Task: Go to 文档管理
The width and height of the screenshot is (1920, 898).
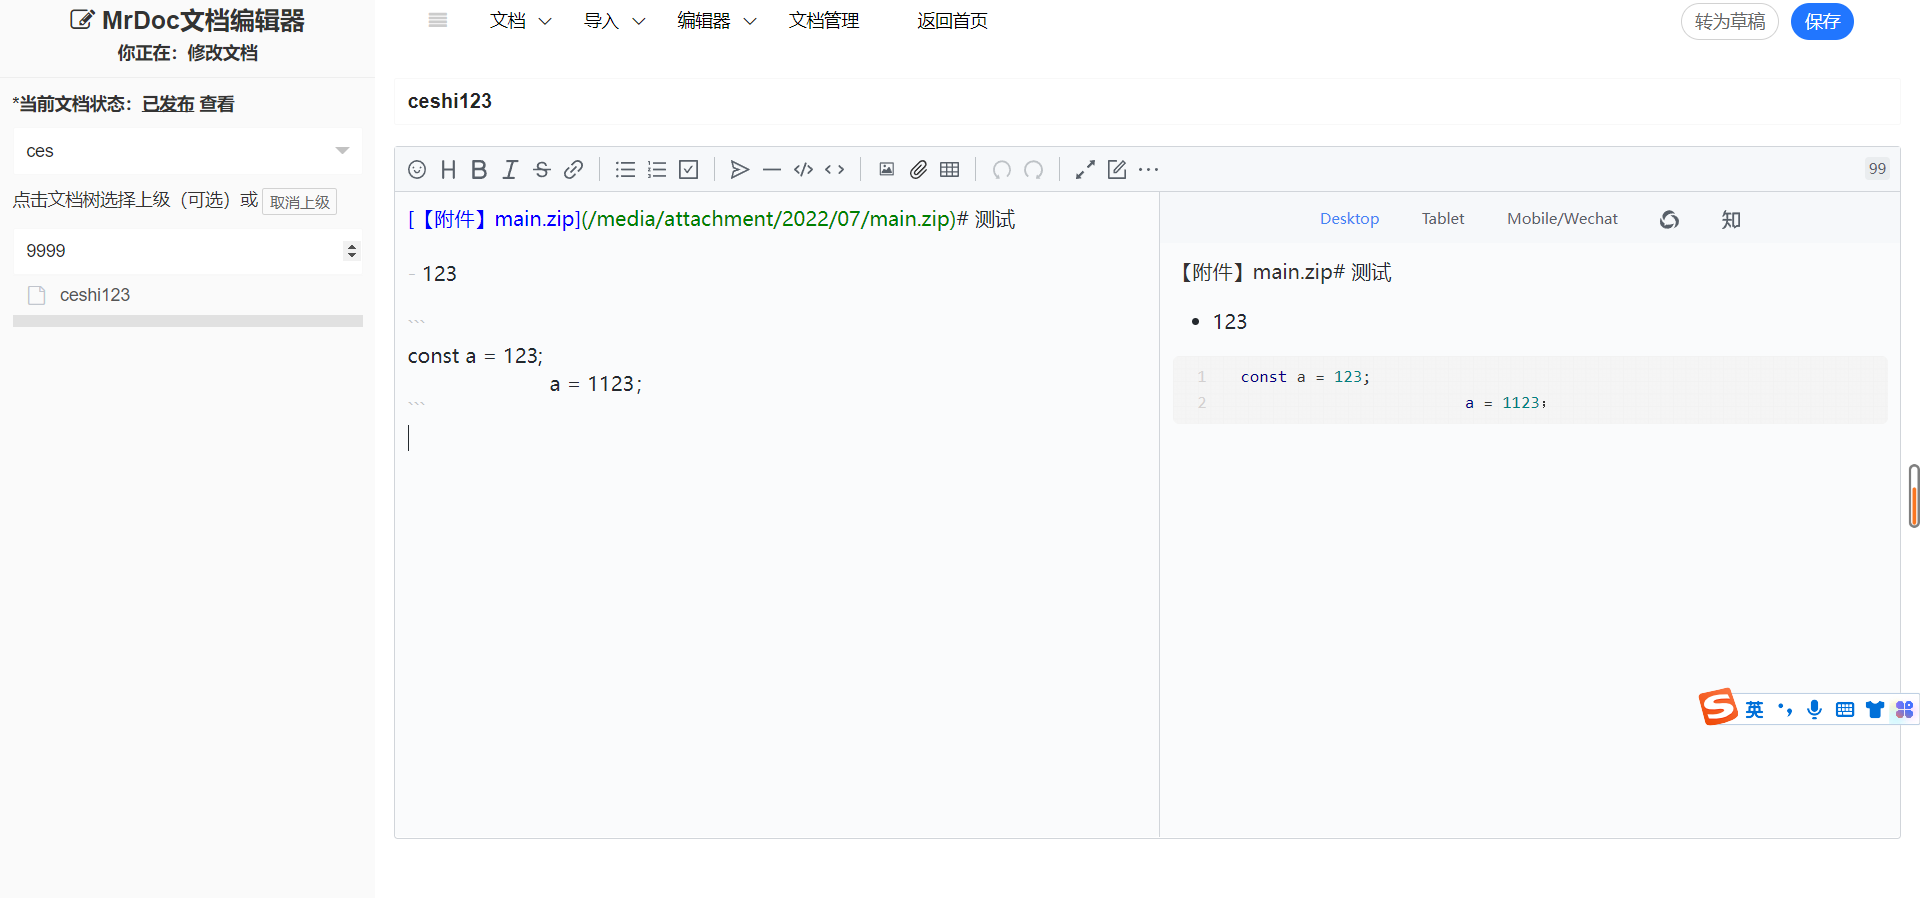Action: (x=824, y=21)
